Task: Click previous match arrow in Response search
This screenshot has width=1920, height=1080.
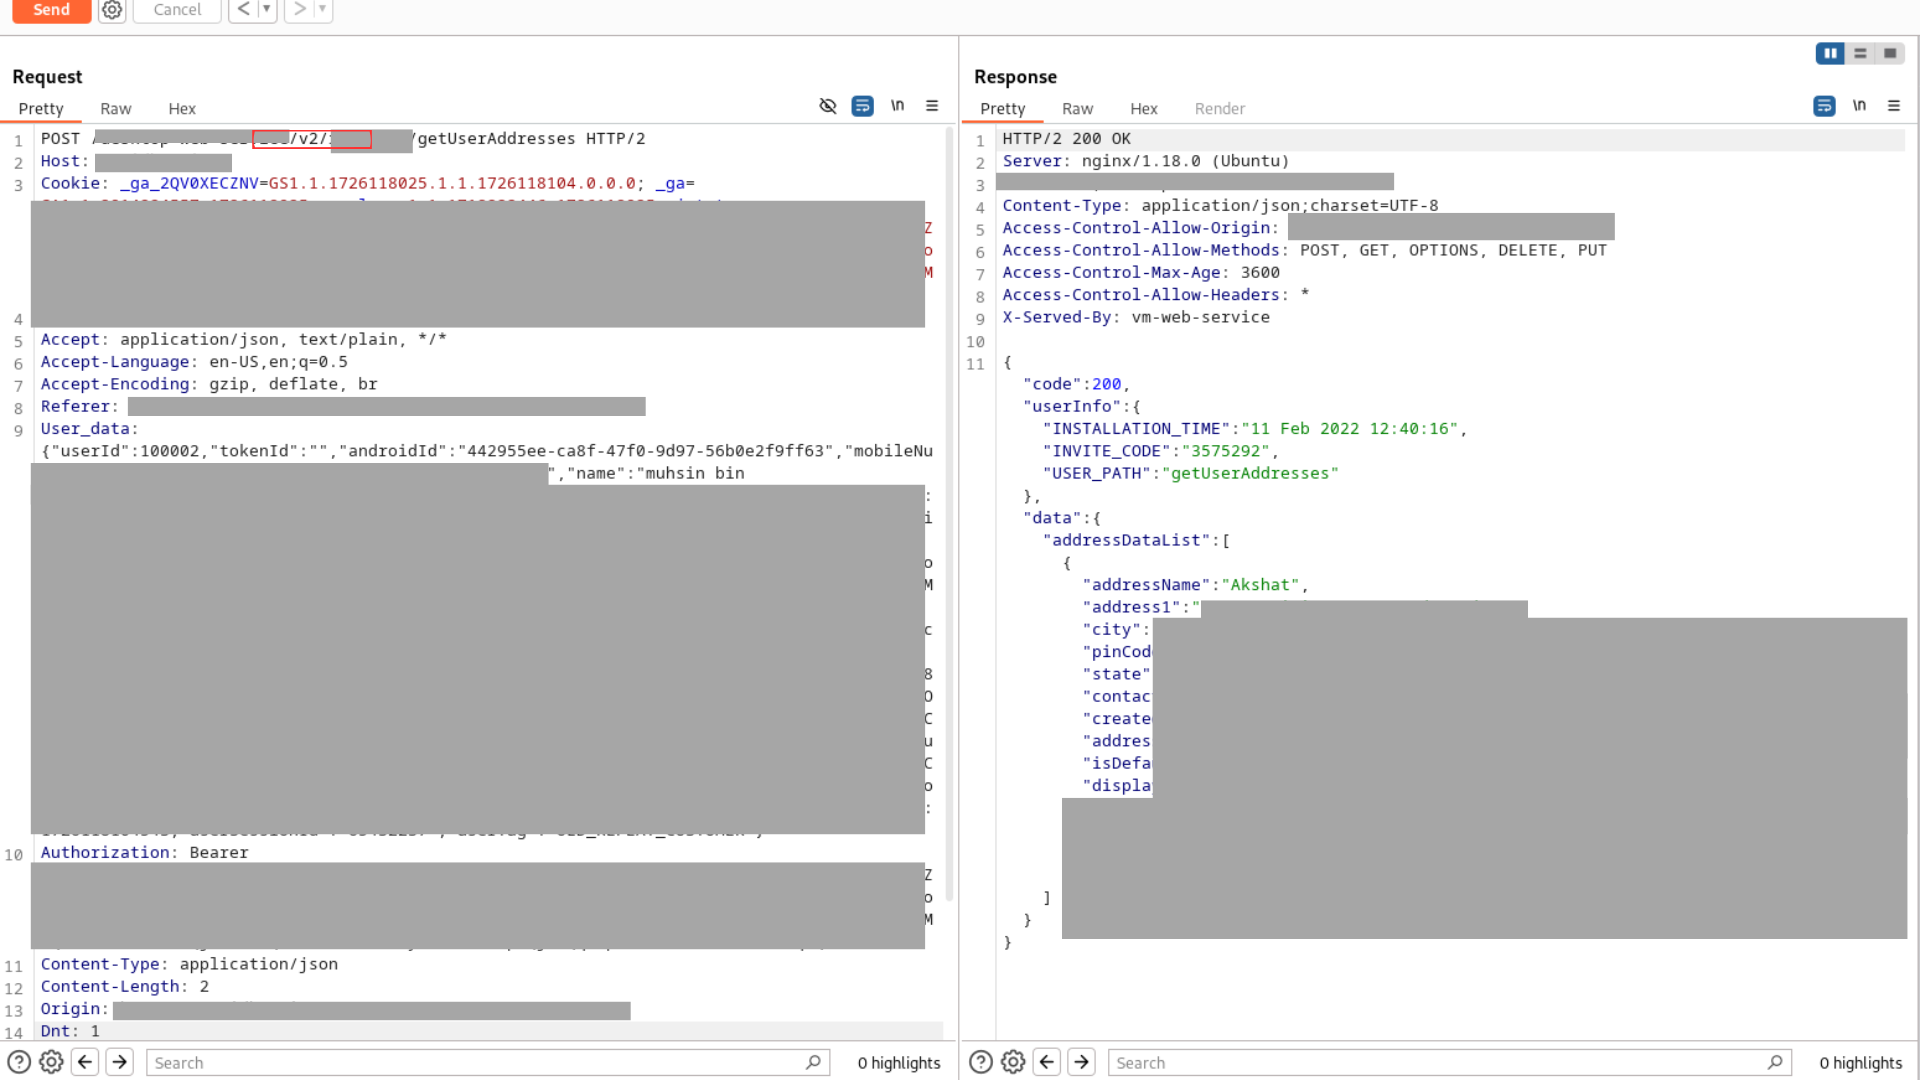Action: click(1048, 1062)
